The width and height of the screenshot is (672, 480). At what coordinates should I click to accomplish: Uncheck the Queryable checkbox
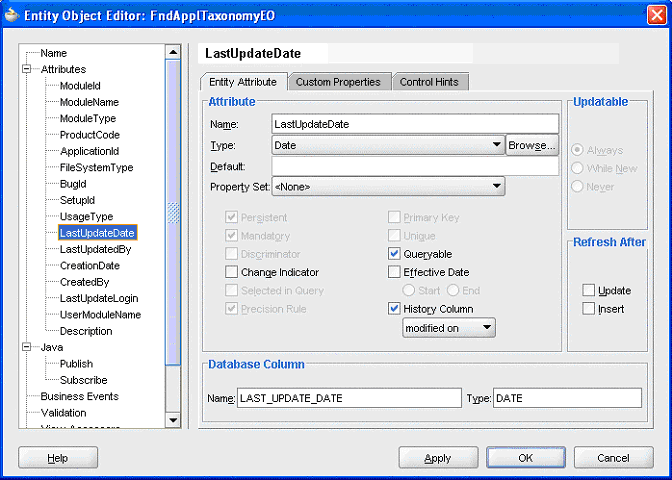coord(394,254)
